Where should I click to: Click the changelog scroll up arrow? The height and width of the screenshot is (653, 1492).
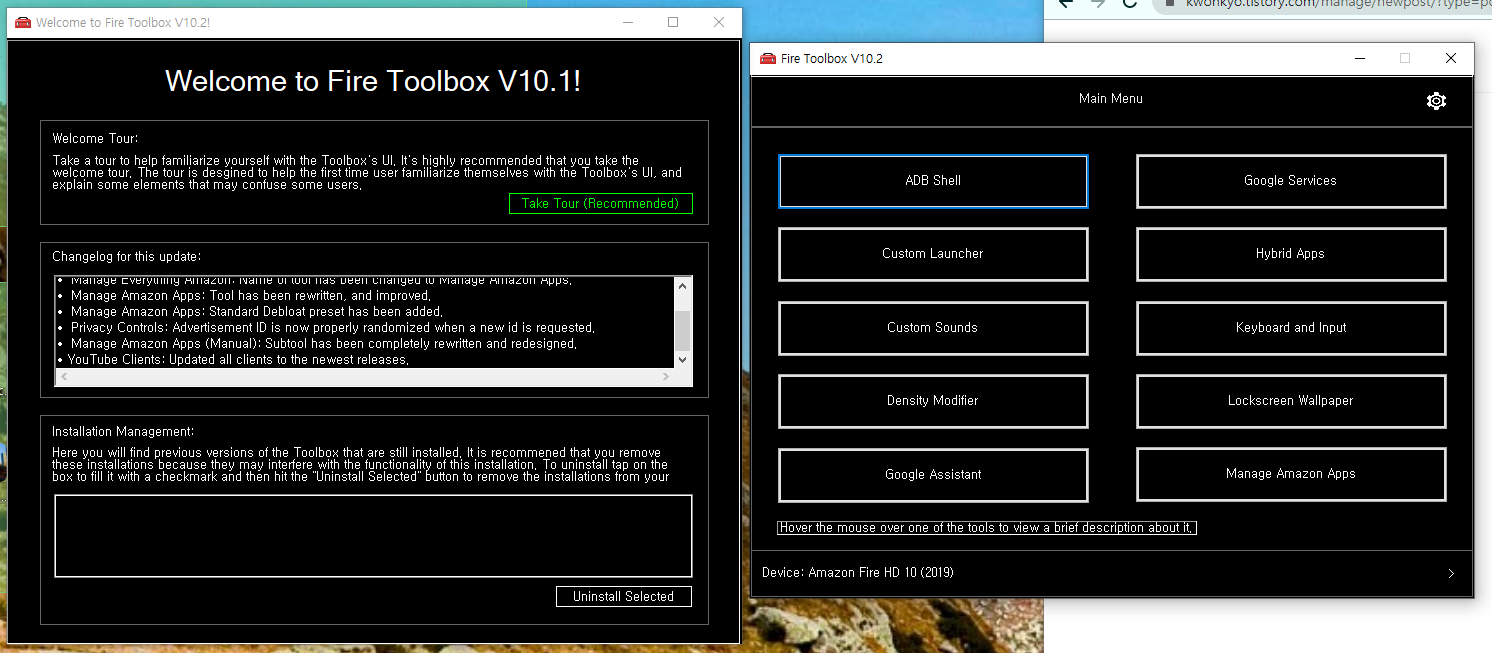point(682,286)
